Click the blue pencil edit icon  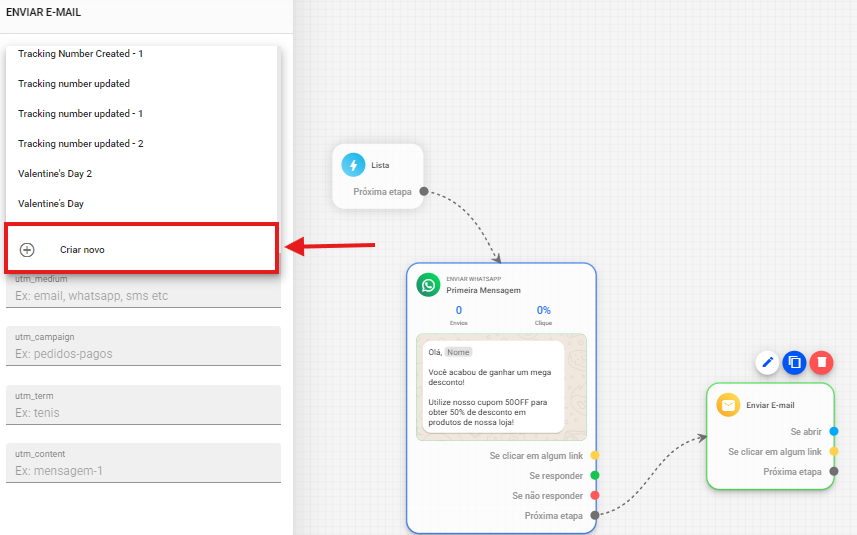(768, 362)
